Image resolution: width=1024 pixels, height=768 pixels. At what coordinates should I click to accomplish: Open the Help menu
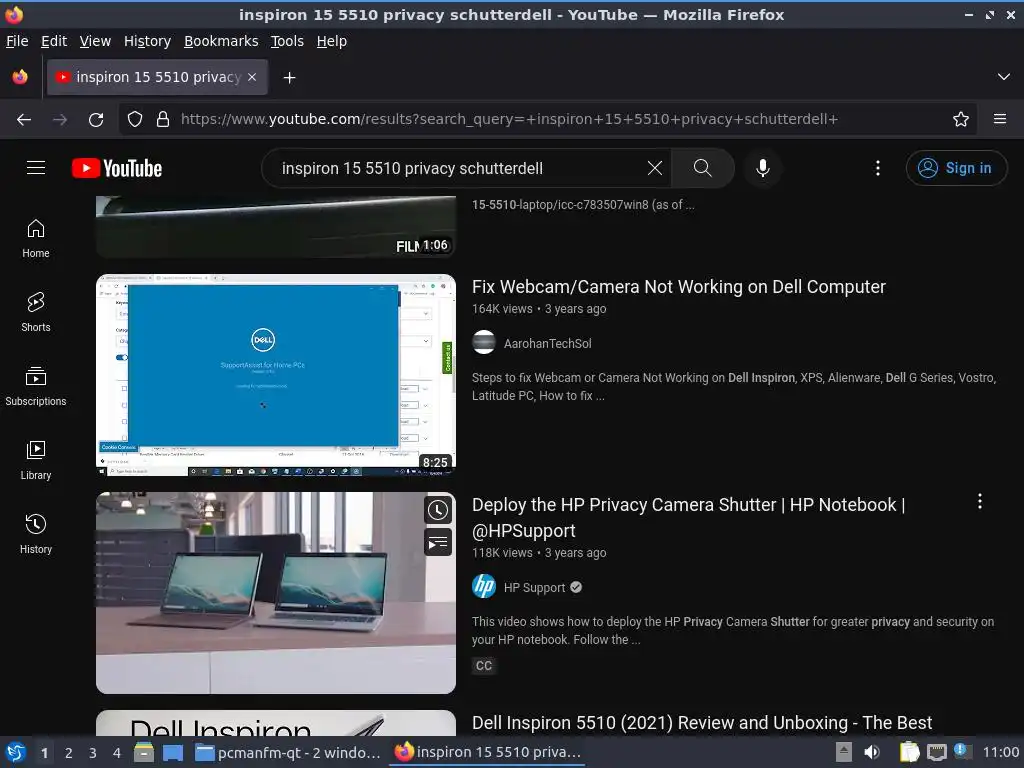[332, 41]
